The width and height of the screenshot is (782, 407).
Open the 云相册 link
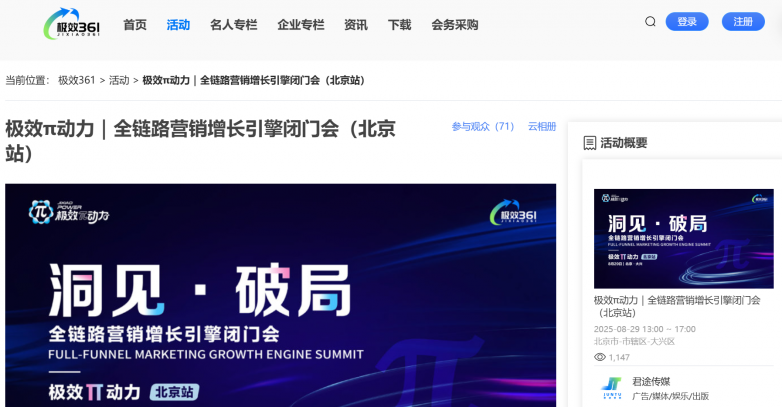tap(542, 127)
